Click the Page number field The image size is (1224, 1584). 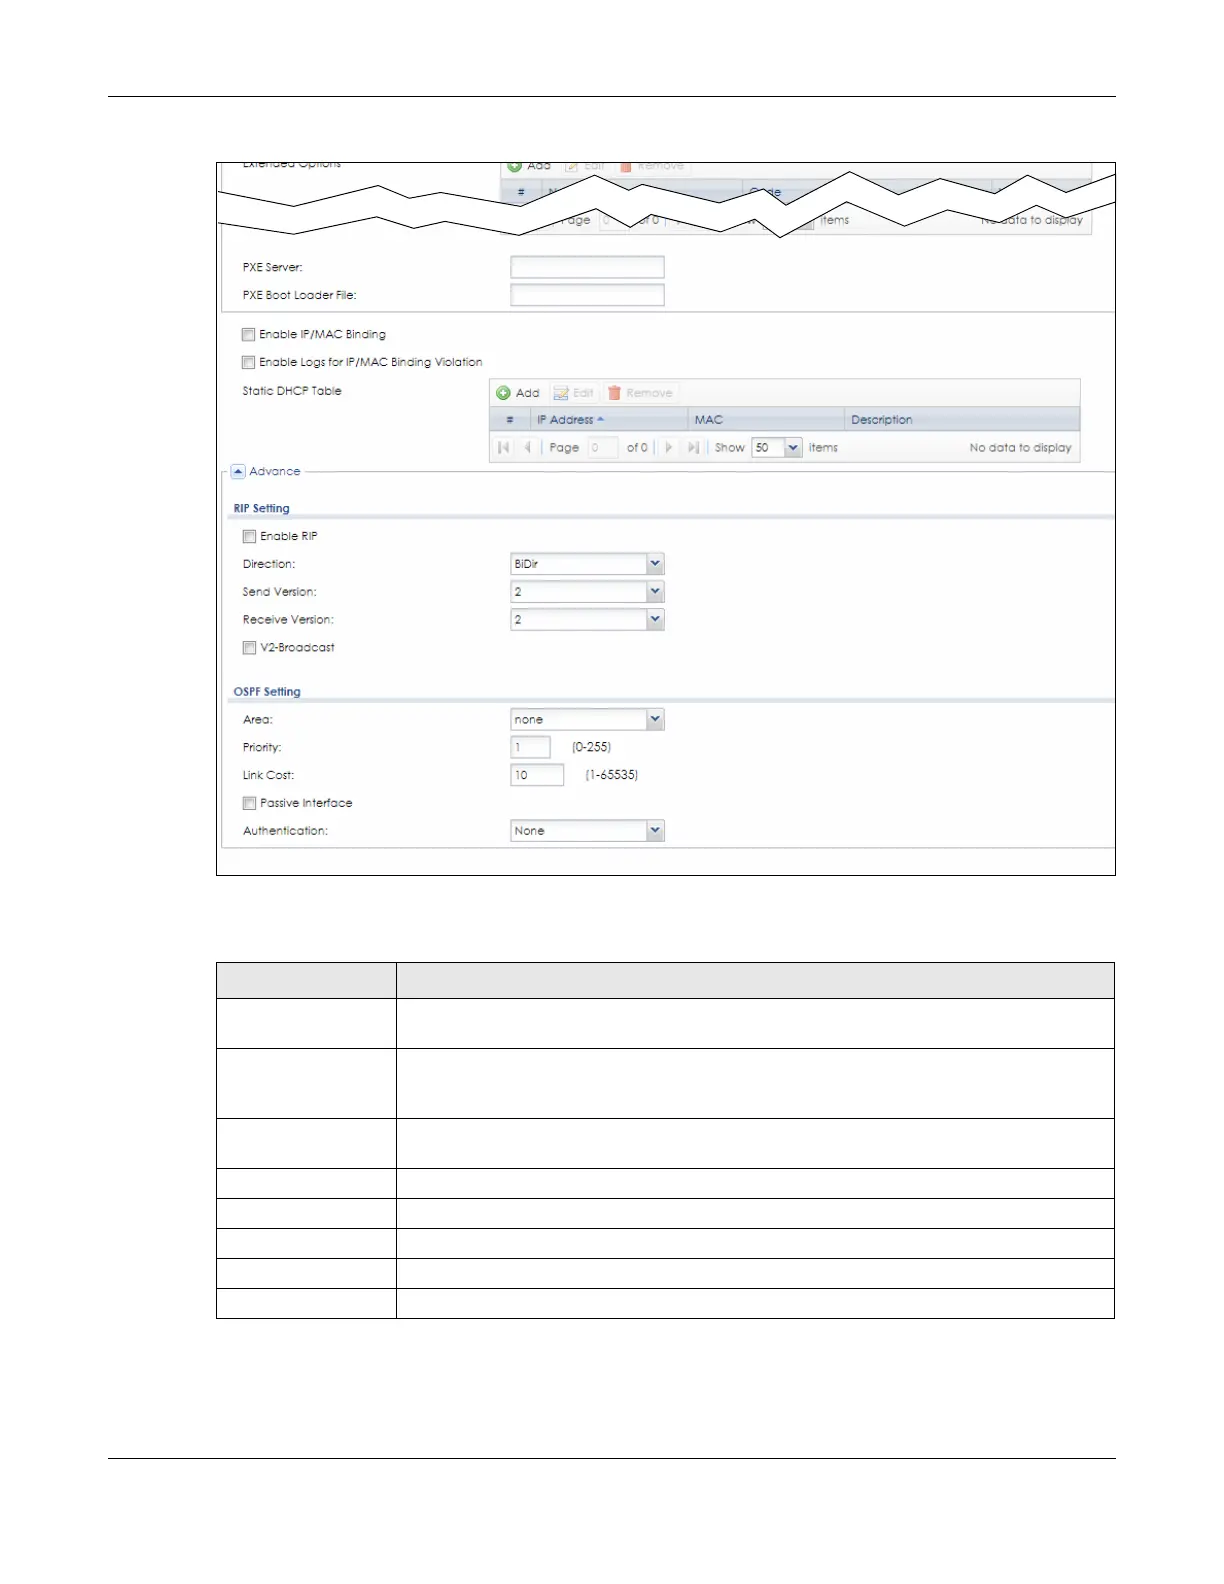point(603,448)
